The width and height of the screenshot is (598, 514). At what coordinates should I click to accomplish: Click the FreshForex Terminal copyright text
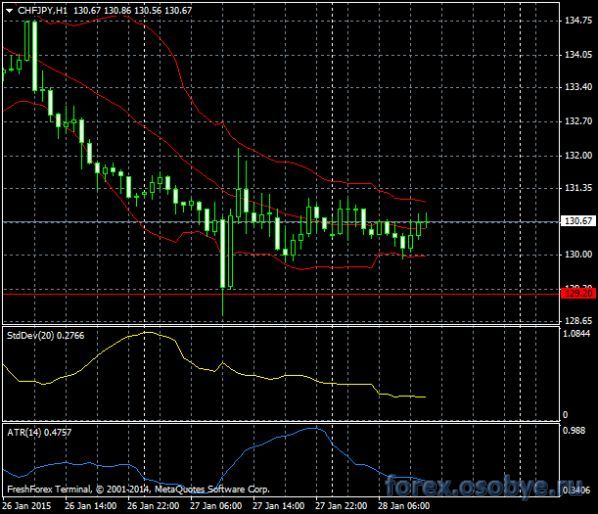coord(138,489)
